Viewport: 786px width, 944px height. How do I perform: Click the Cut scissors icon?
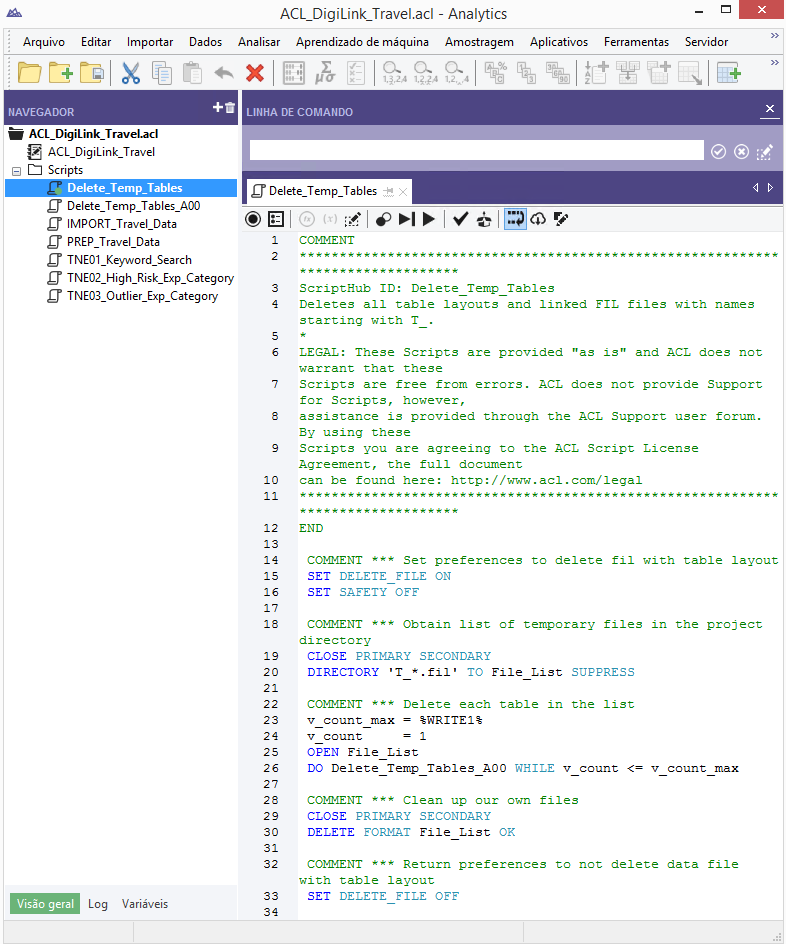tap(131, 72)
